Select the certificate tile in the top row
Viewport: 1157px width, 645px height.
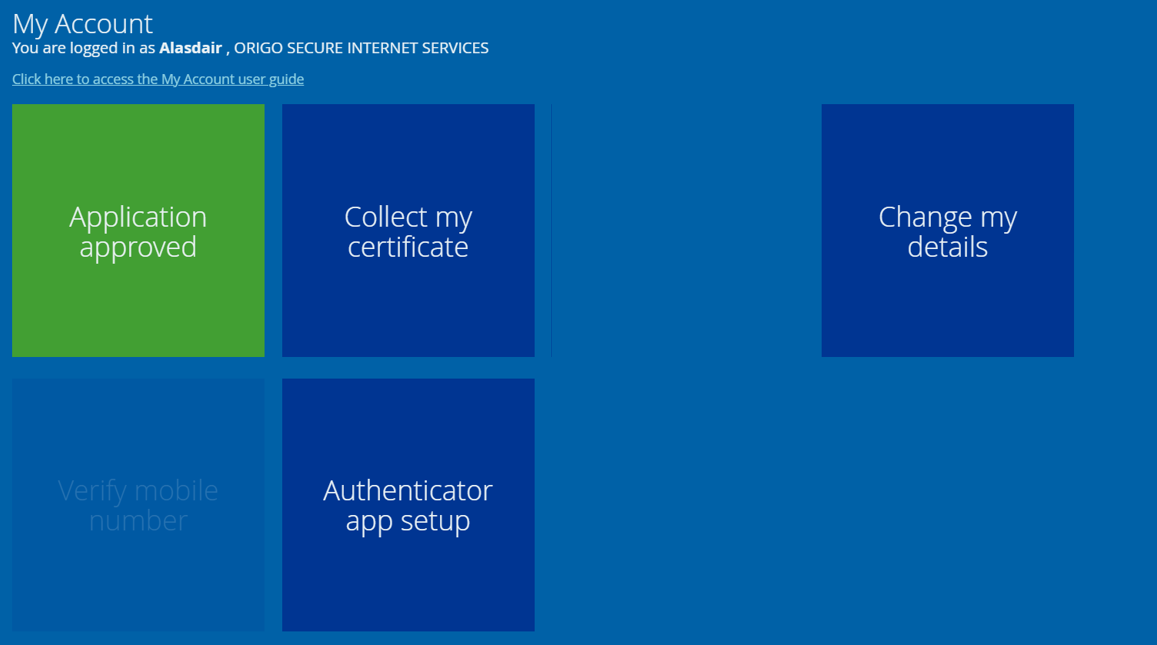point(408,230)
